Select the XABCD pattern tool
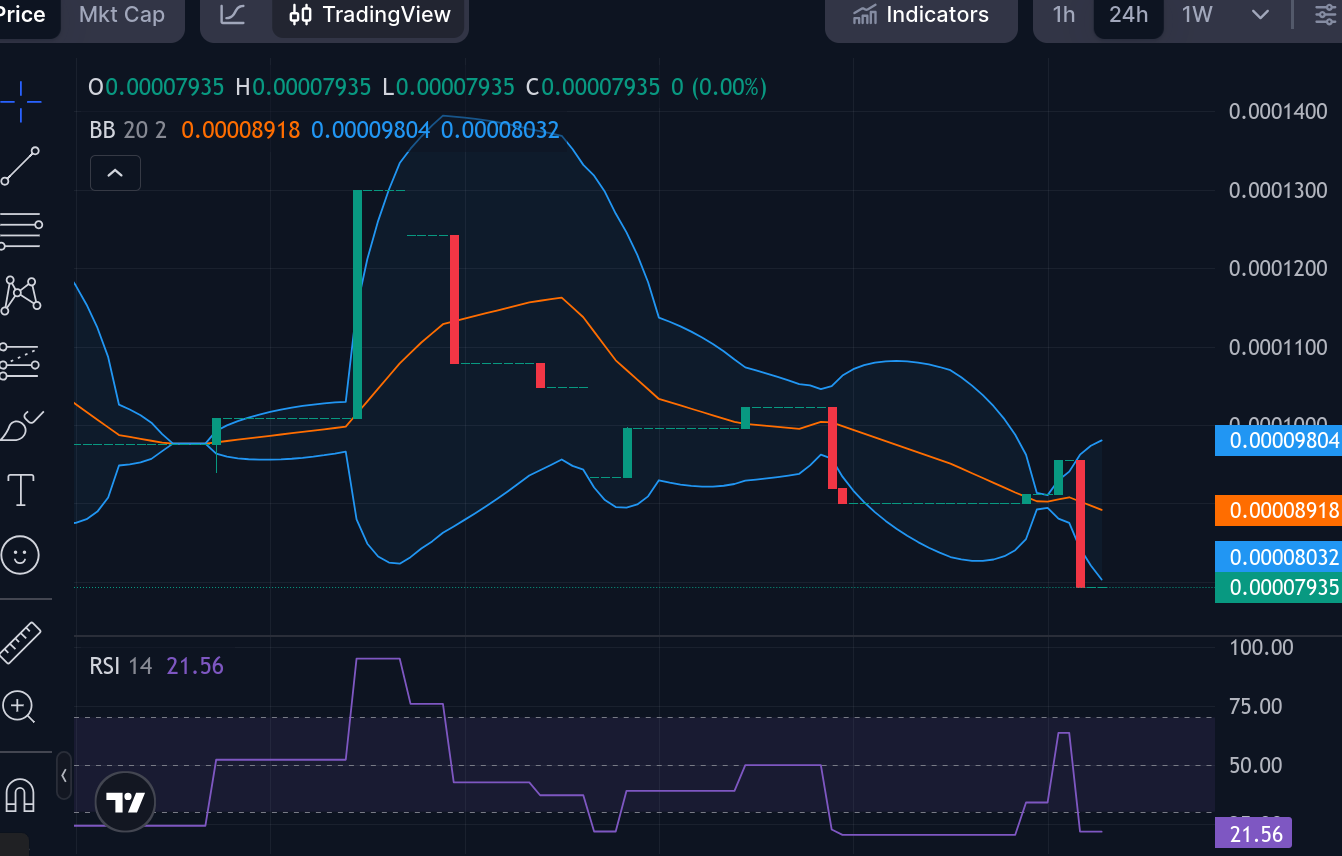Image resolution: width=1342 pixels, height=856 pixels. tap(20, 294)
